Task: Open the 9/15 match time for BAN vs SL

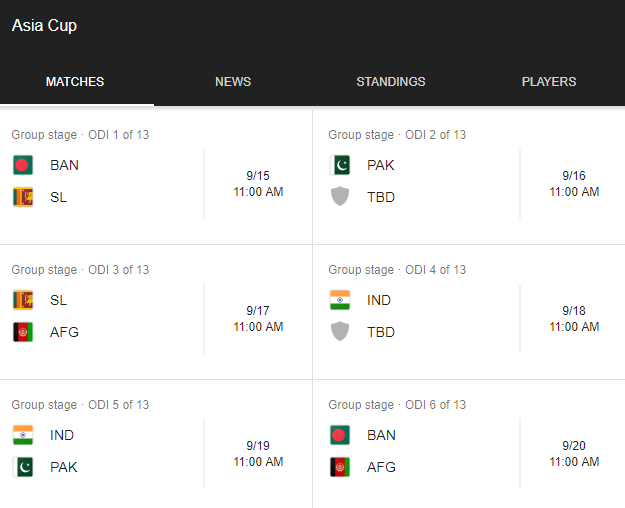Action: (x=258, y=184)
